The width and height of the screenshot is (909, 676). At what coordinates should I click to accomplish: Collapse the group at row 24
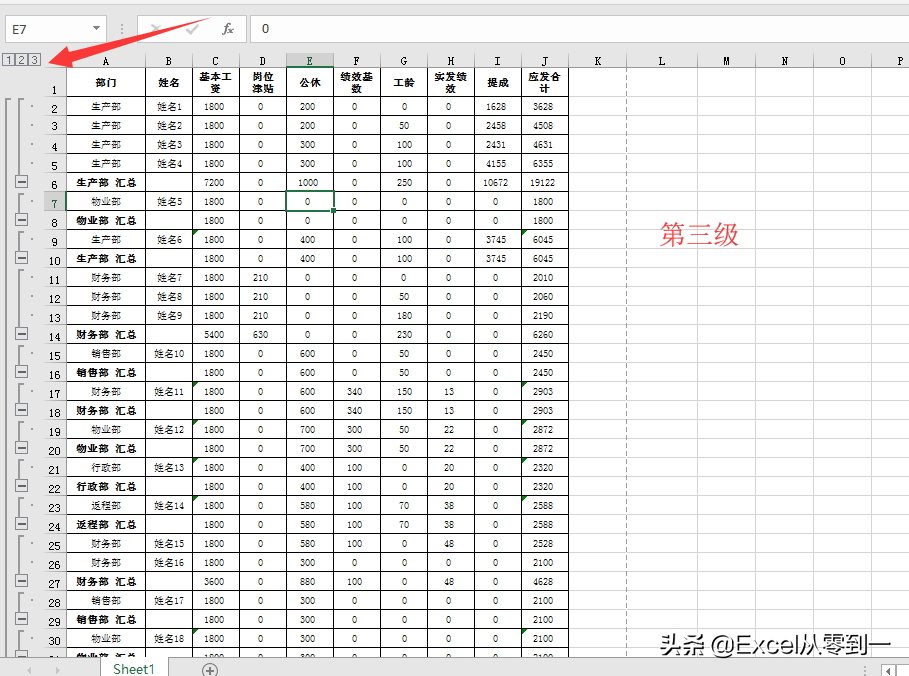pyautogui.click(x=21, y=524)
